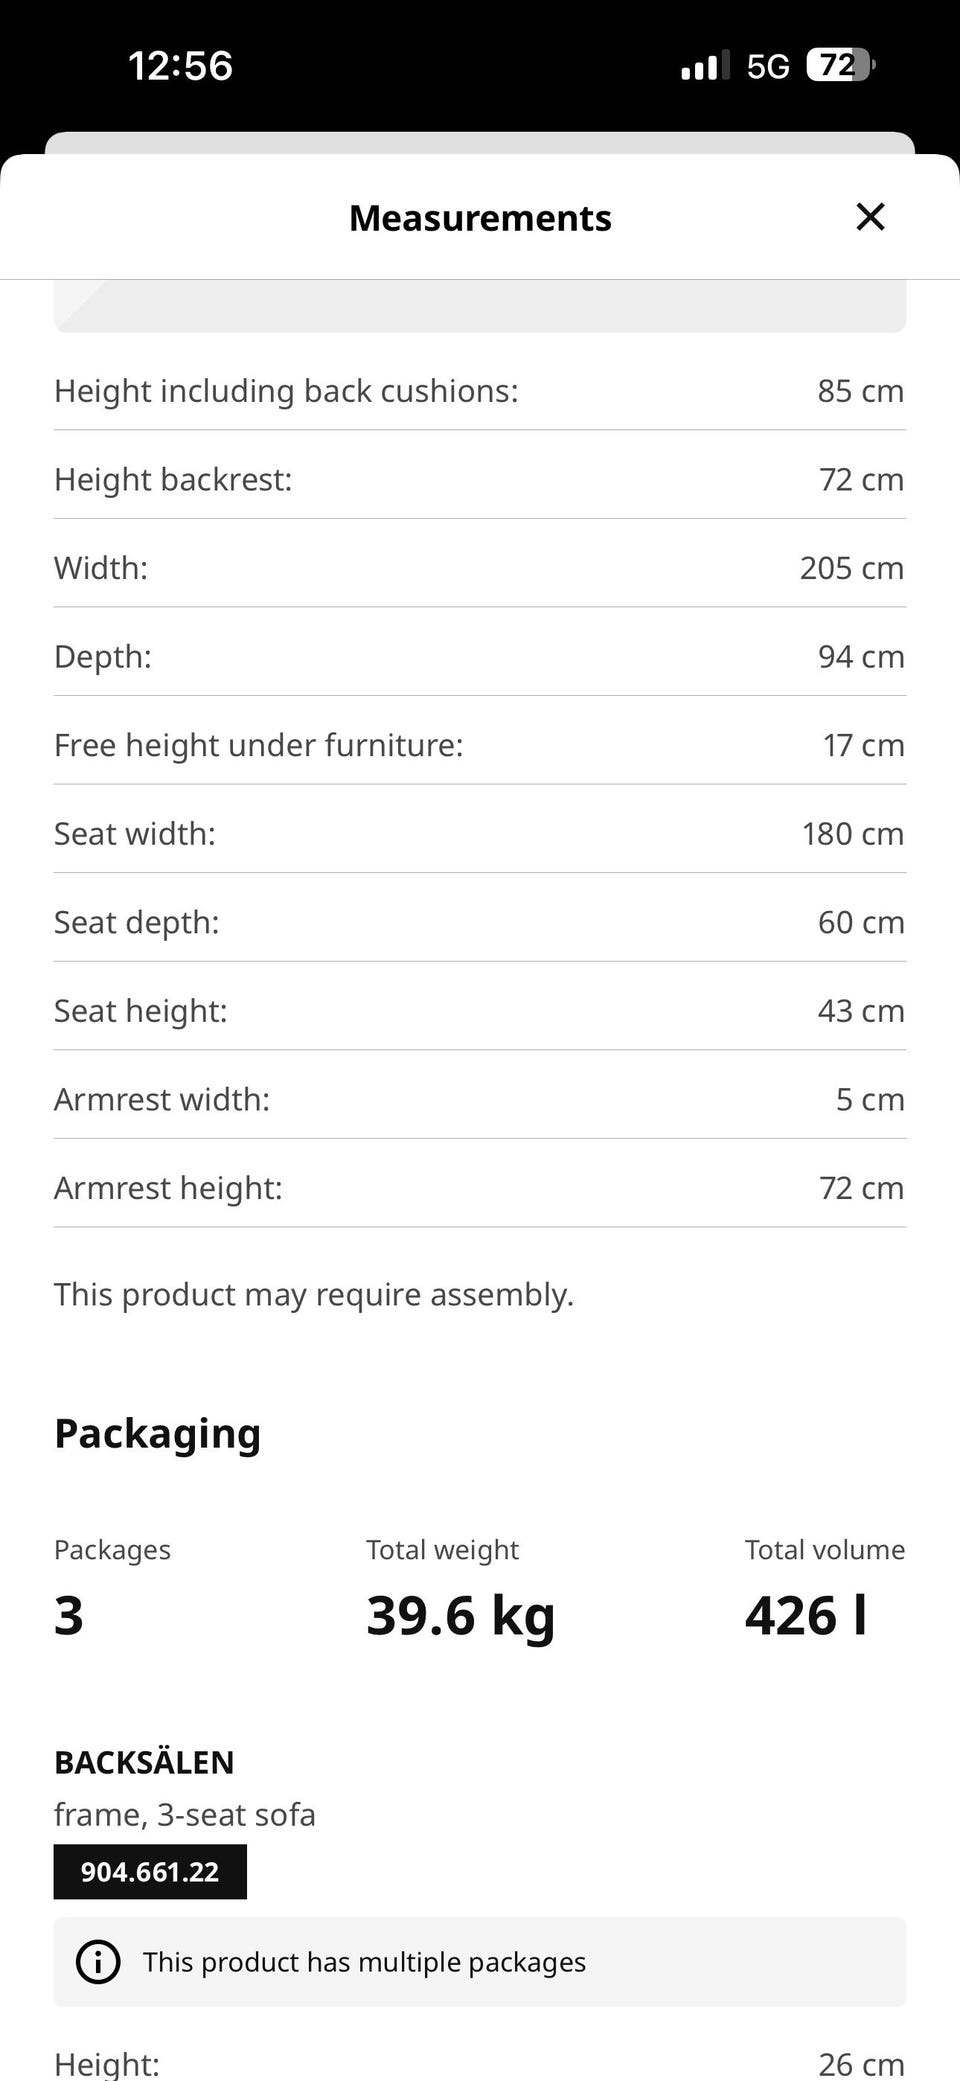
Task: Close the Measurements sheet with the X
Action: (870, 217)
